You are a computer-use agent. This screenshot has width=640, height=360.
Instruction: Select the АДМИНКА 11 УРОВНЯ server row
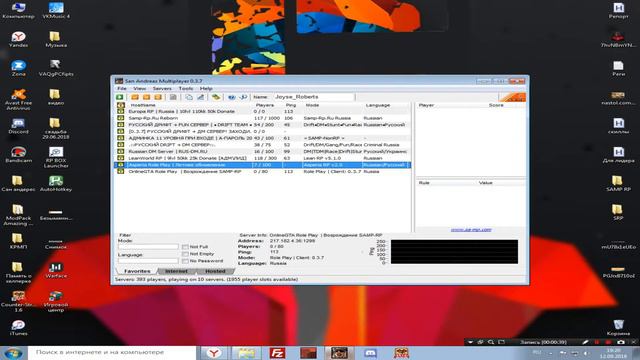tap(262, 138)
